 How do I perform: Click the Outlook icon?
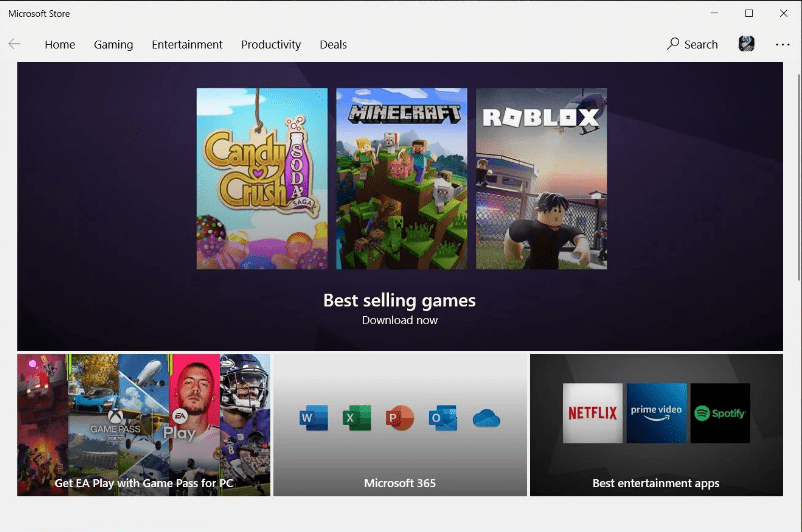(x=442, y=417)
